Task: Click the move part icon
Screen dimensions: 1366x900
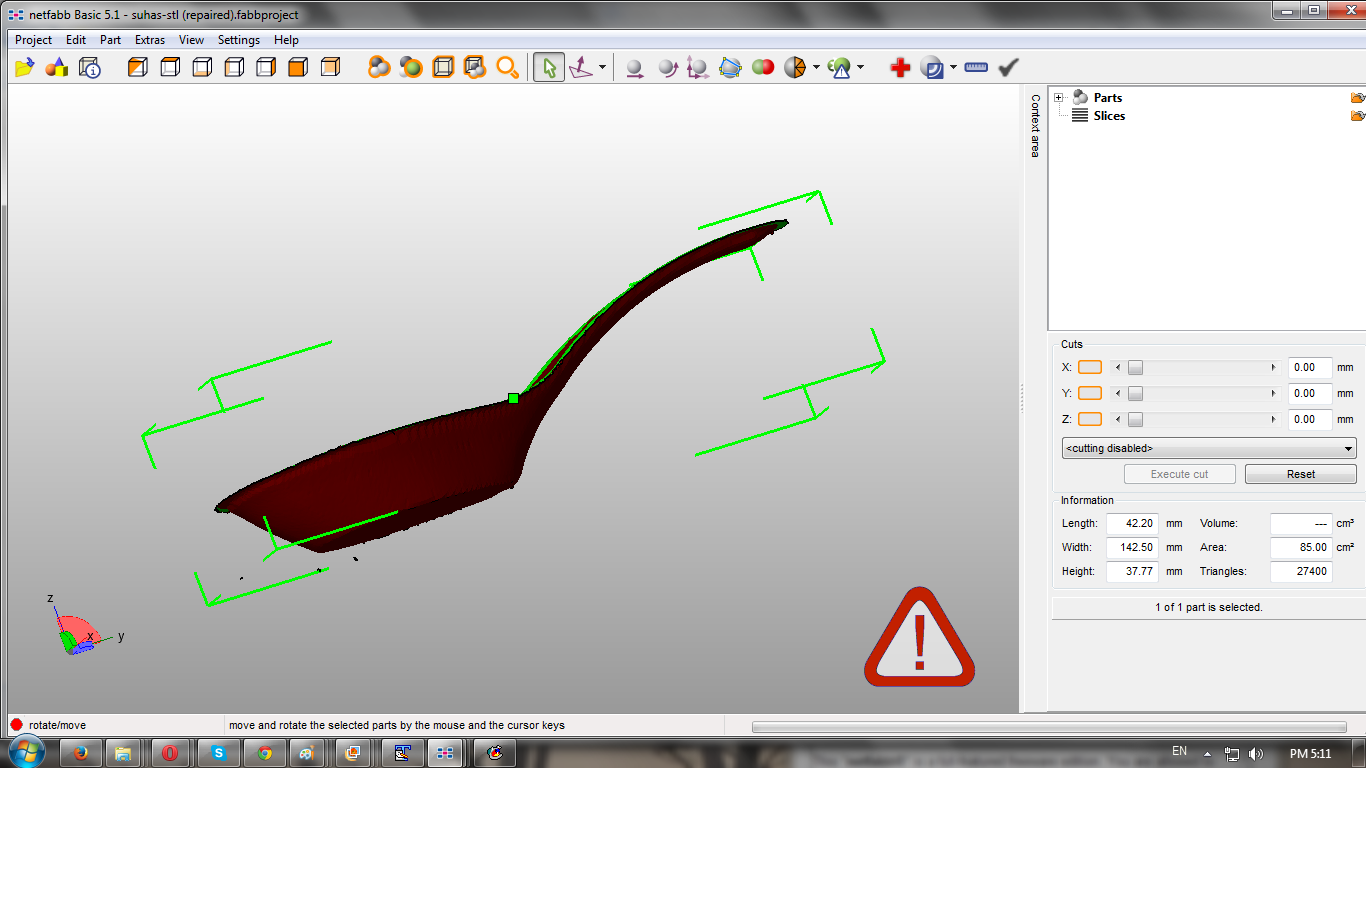Action: [x=634, y=67]
